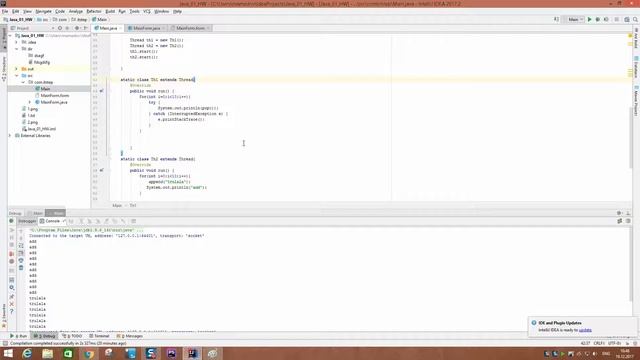640x360 pixels.
Task: Close the Main.java editor tab
Action: (x=121, y=28)
